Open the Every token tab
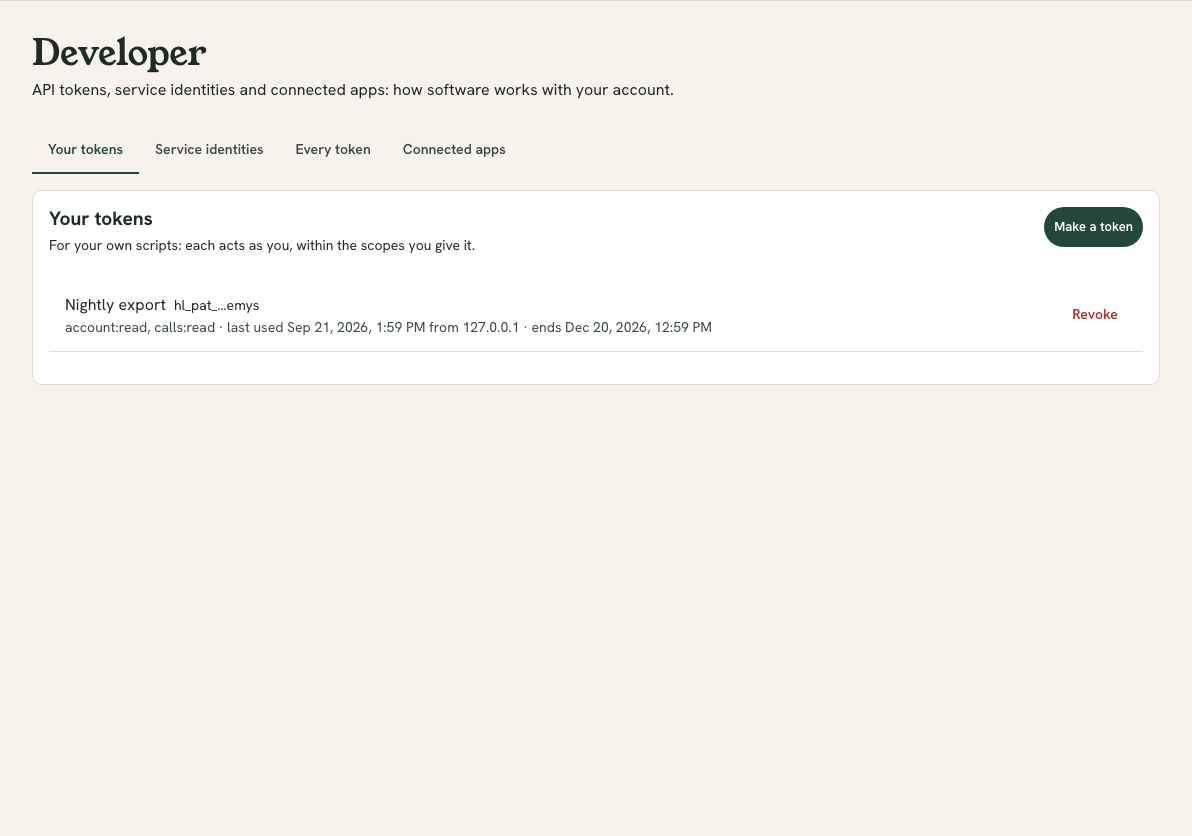1192x836 pixels. (333, 150)
